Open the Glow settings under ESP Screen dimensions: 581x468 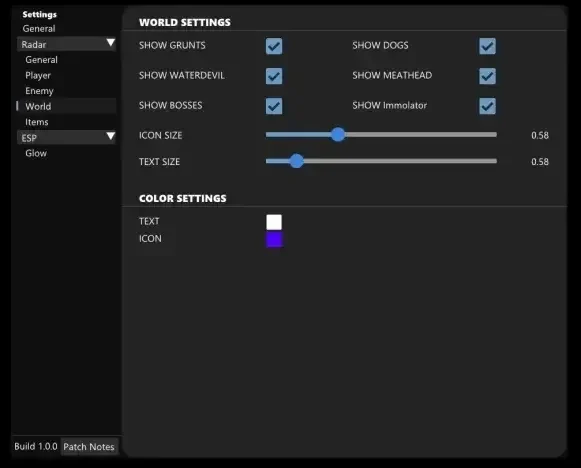click(36, 153)
